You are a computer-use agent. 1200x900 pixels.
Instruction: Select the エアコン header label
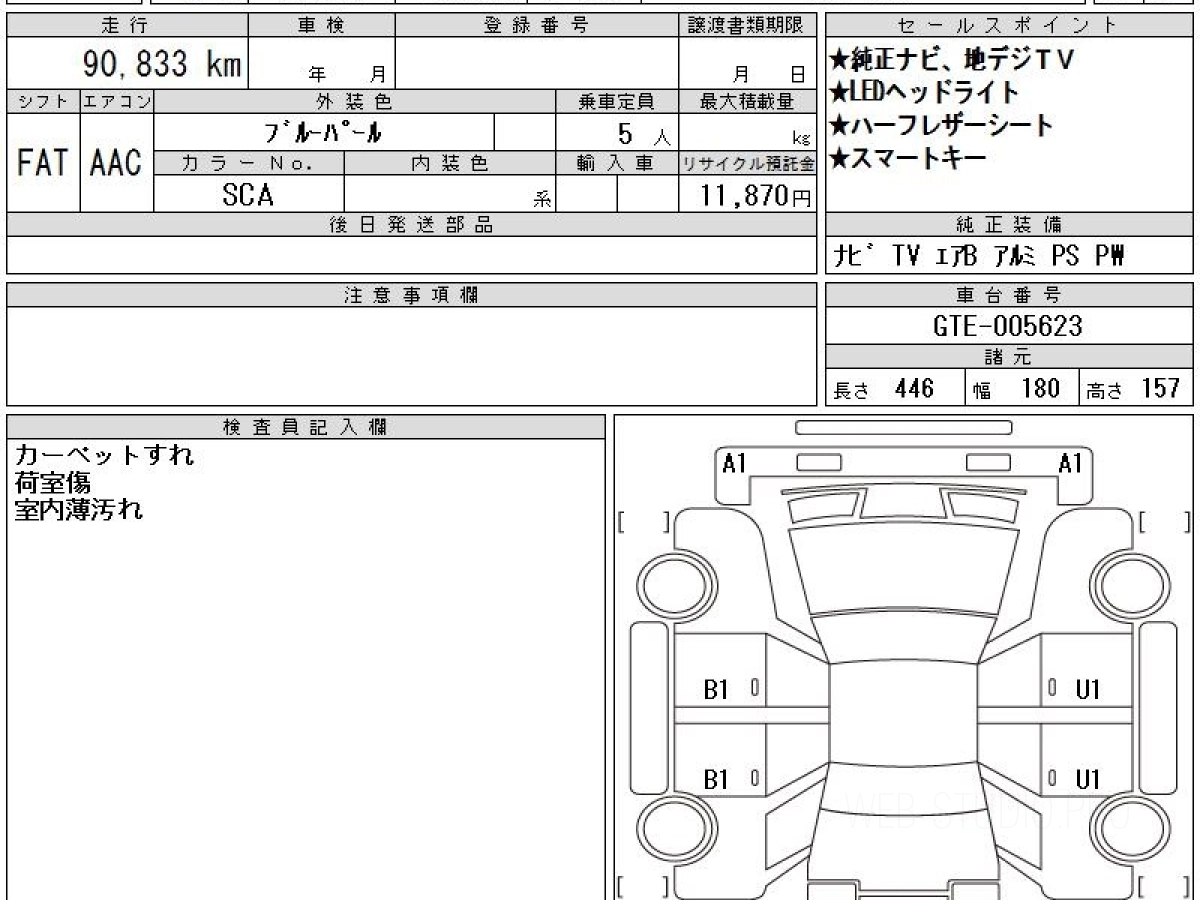tap(117, 101)
